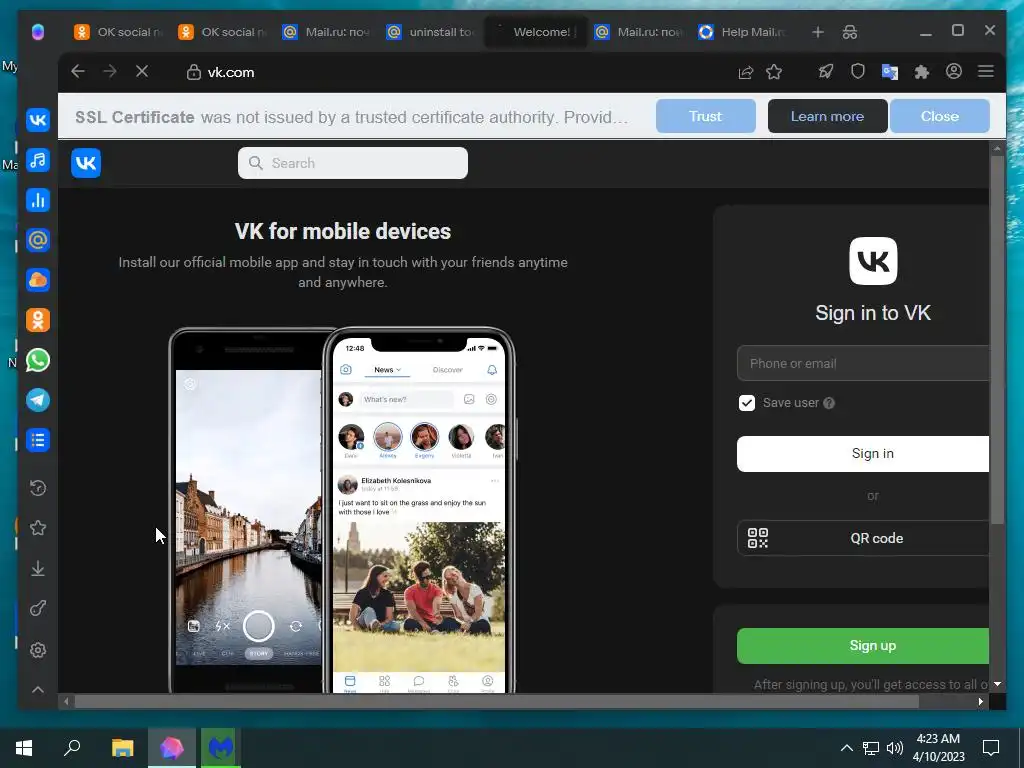This screenshot has width=1024, height=768.
Task: Click the VK logo in header
Action: (x=86, y=163)
